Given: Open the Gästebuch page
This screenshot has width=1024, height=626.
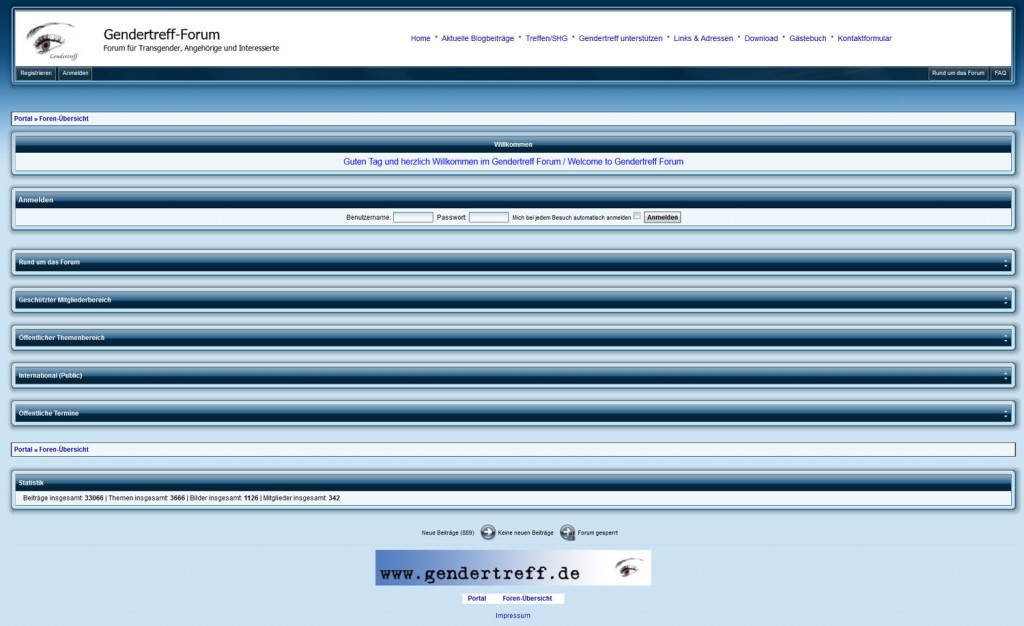Looking at the screenshot, I should click(x=807, y=39).
